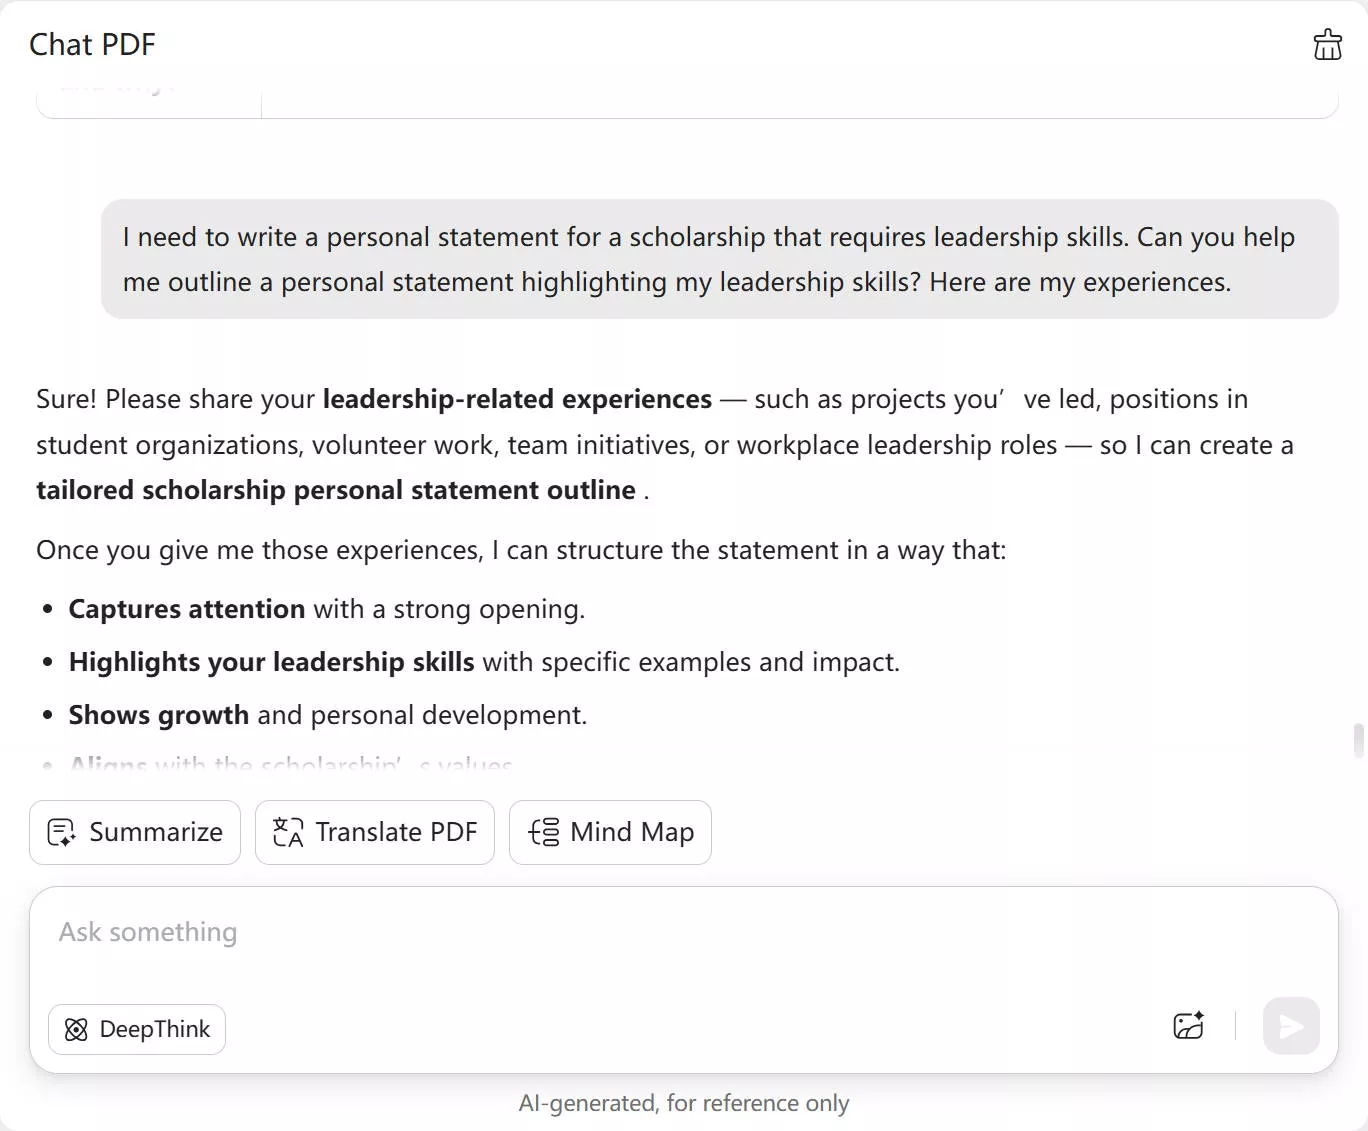
Task: Click the Translate PDF language icon
Action: coord(288,833)
